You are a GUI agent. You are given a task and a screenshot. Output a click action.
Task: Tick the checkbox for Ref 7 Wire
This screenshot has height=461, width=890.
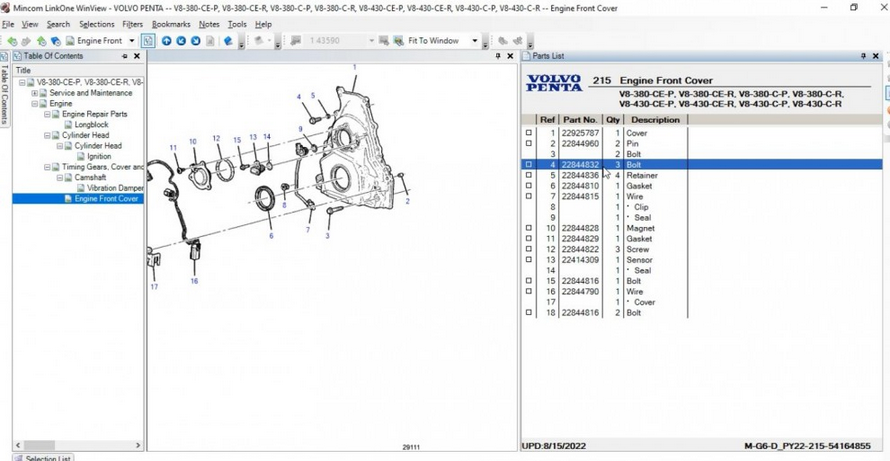pyautogui.click(x=528, y=196)
